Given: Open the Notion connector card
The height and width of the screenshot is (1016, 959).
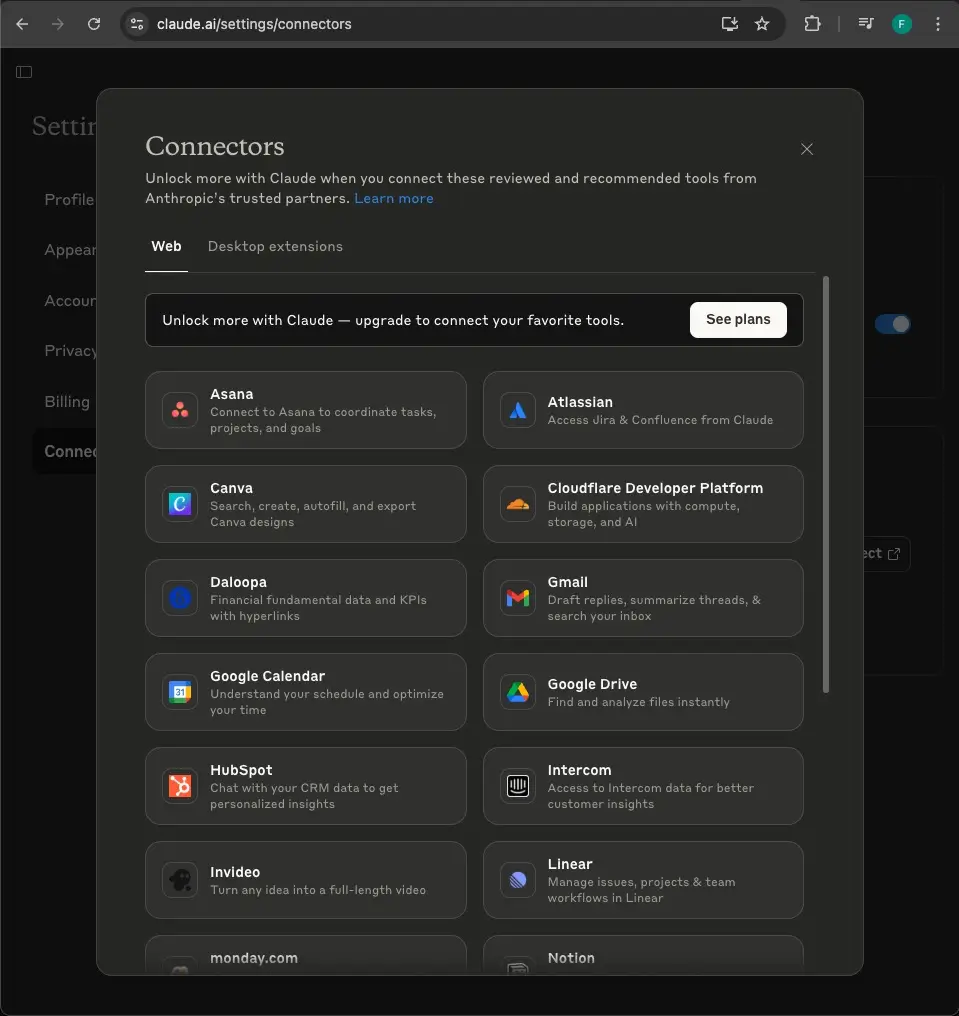Looking at the screenshot, I should pos(643,955).
